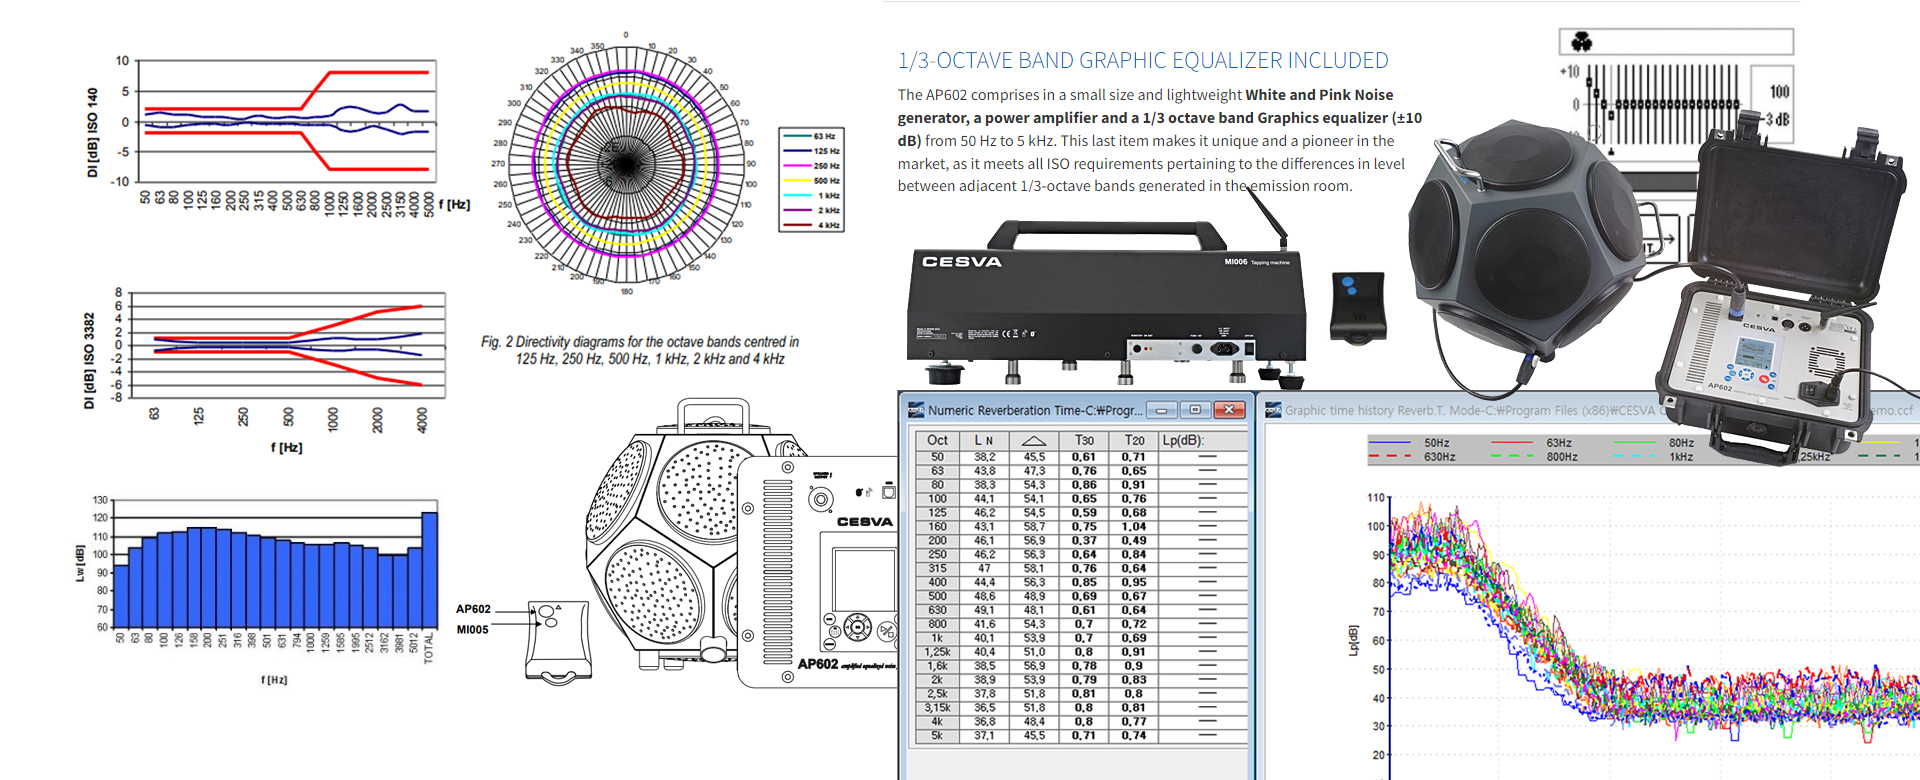Click T30 value 0,37 in table
This screenshot has width=1920, height=780.
pyautogui.click(x=1084, y=540)
